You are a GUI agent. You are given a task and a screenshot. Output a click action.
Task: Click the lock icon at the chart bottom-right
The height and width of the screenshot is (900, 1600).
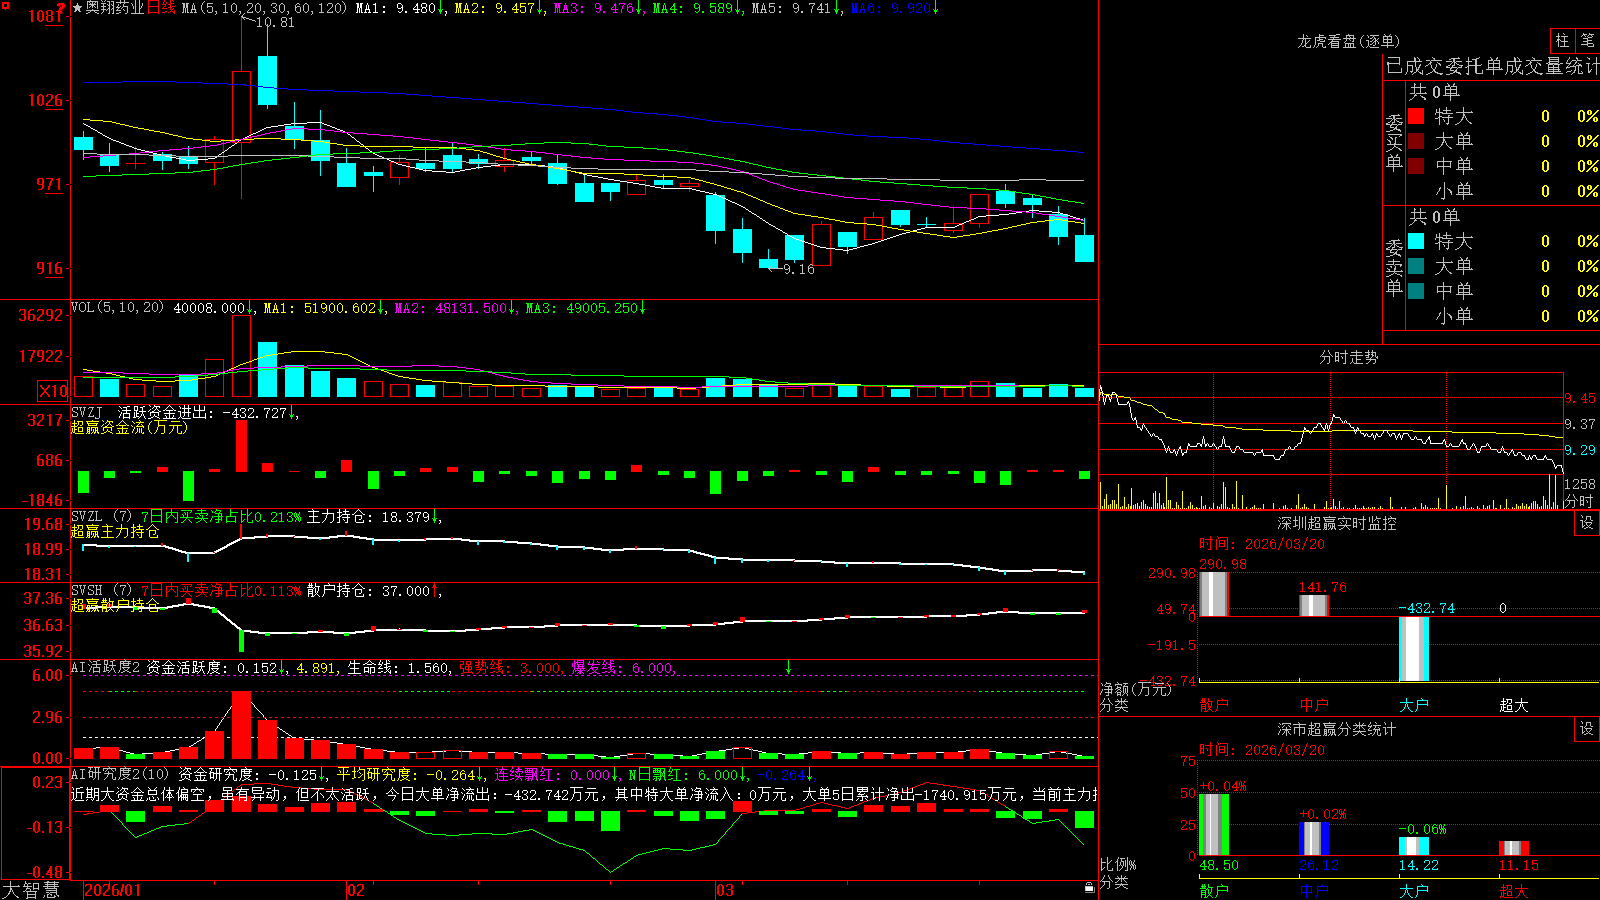[1089, 888]
